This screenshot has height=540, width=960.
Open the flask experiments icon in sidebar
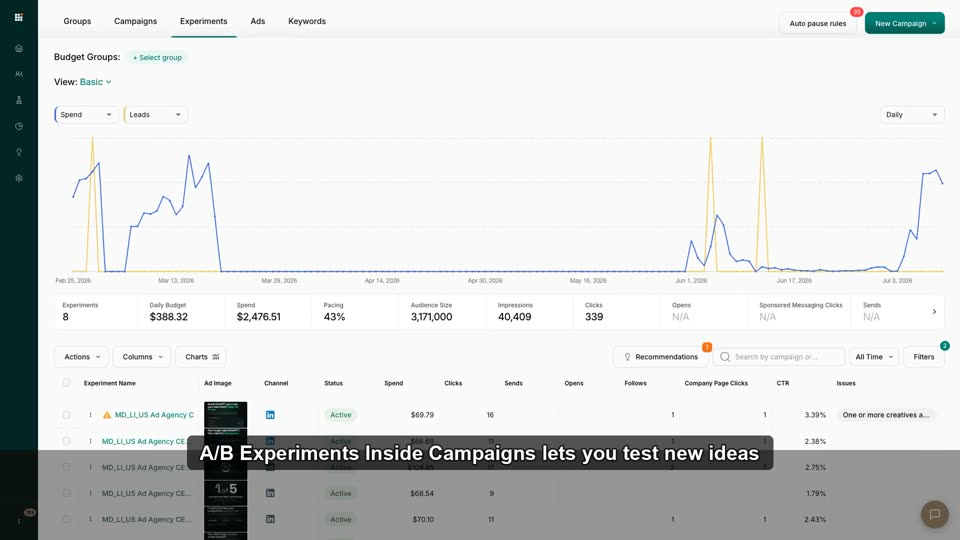click(x=19, y=100)
